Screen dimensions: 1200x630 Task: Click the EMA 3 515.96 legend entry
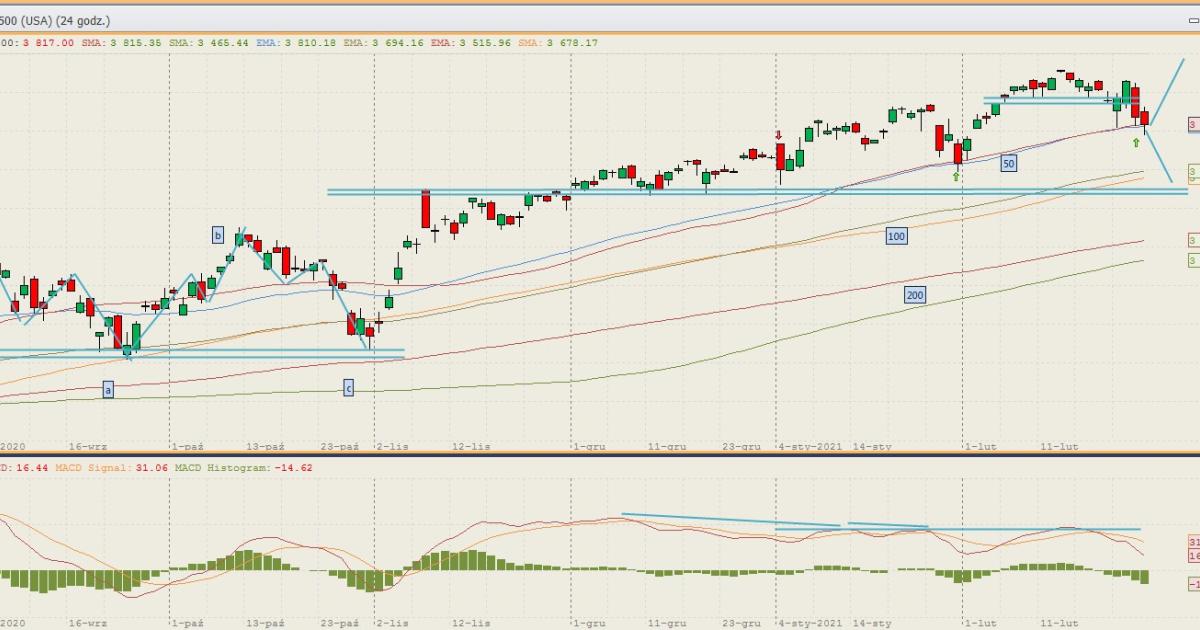pos(465,43)
